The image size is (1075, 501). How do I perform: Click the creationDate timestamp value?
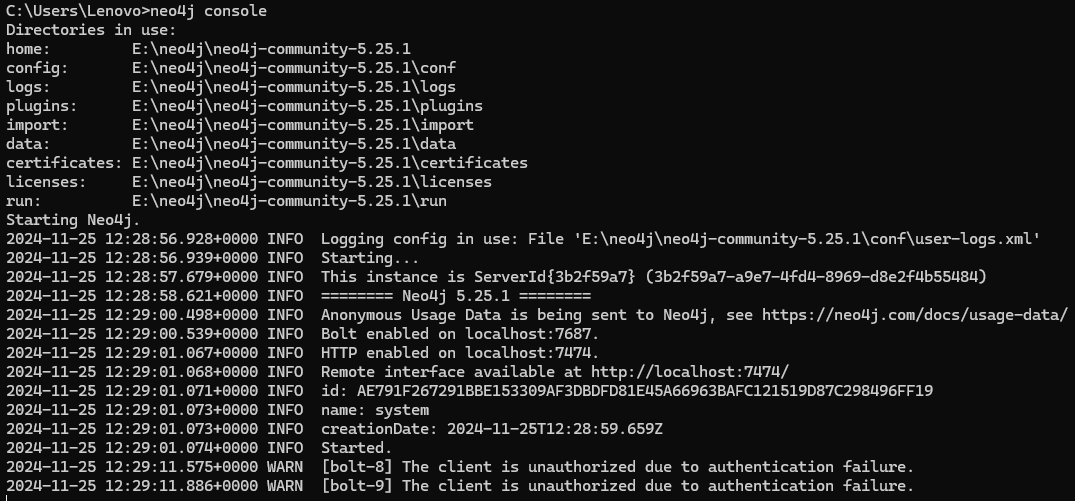[564, 429]
